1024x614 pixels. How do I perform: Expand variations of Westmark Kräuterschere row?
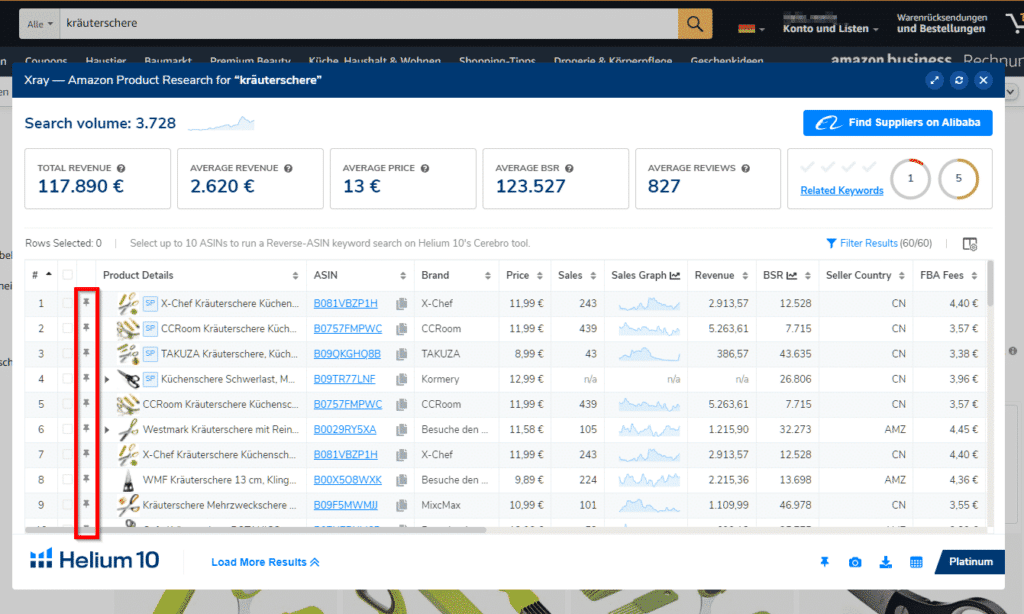[x=107, y=430]
